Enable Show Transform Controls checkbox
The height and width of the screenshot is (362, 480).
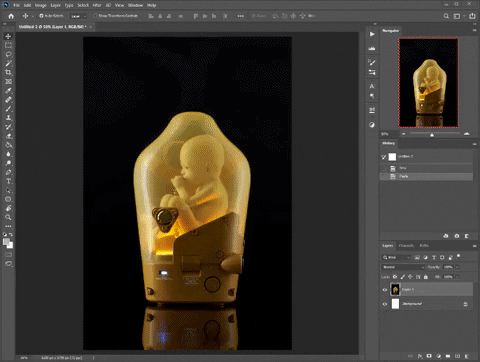pos(95,16)
